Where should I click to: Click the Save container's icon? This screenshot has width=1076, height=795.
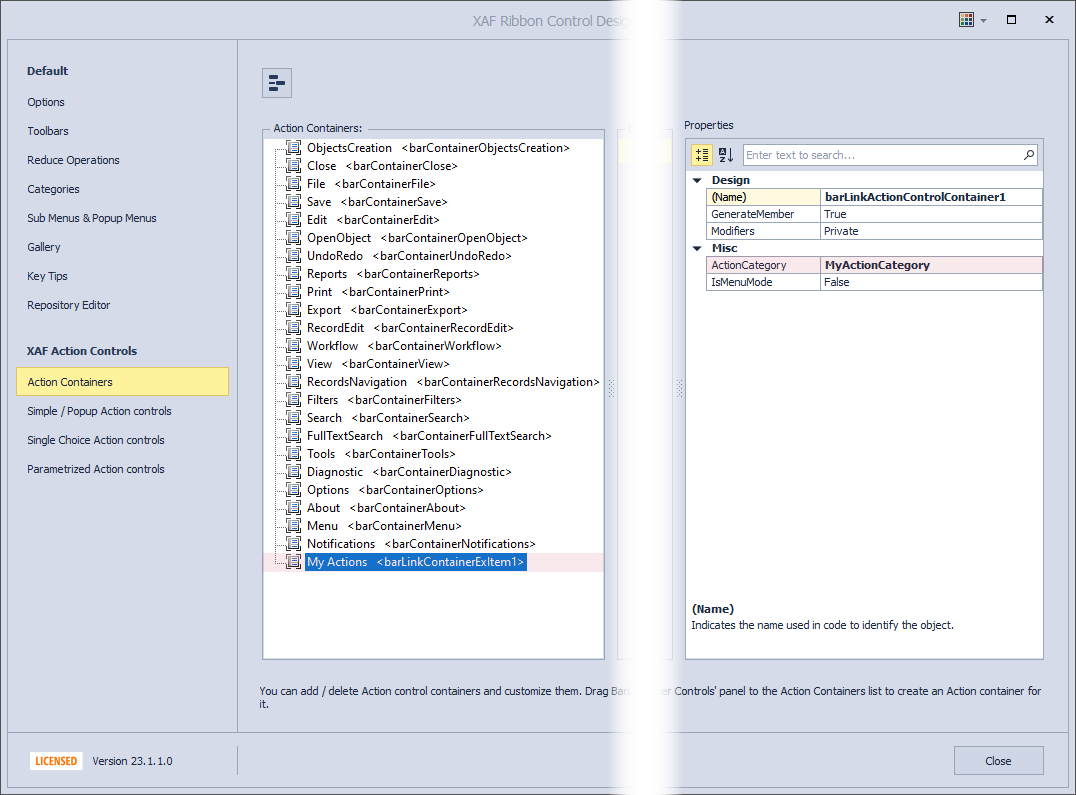294,202
